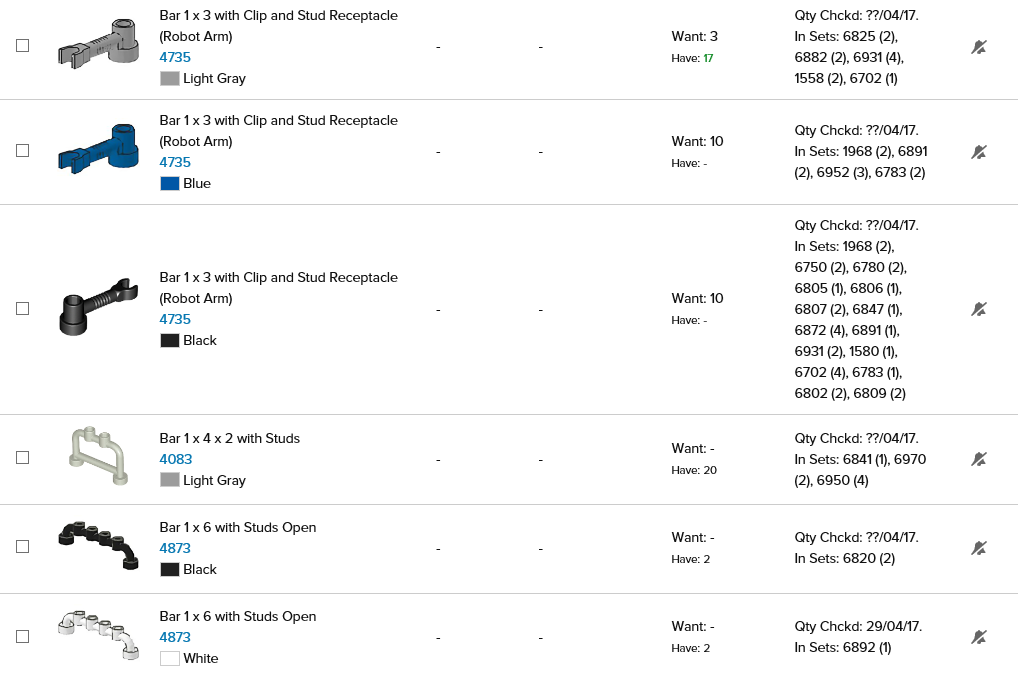This screenshot has width=1018, height=677.
Task: Click the Blue color swatch
Action: tap(169, 183)
